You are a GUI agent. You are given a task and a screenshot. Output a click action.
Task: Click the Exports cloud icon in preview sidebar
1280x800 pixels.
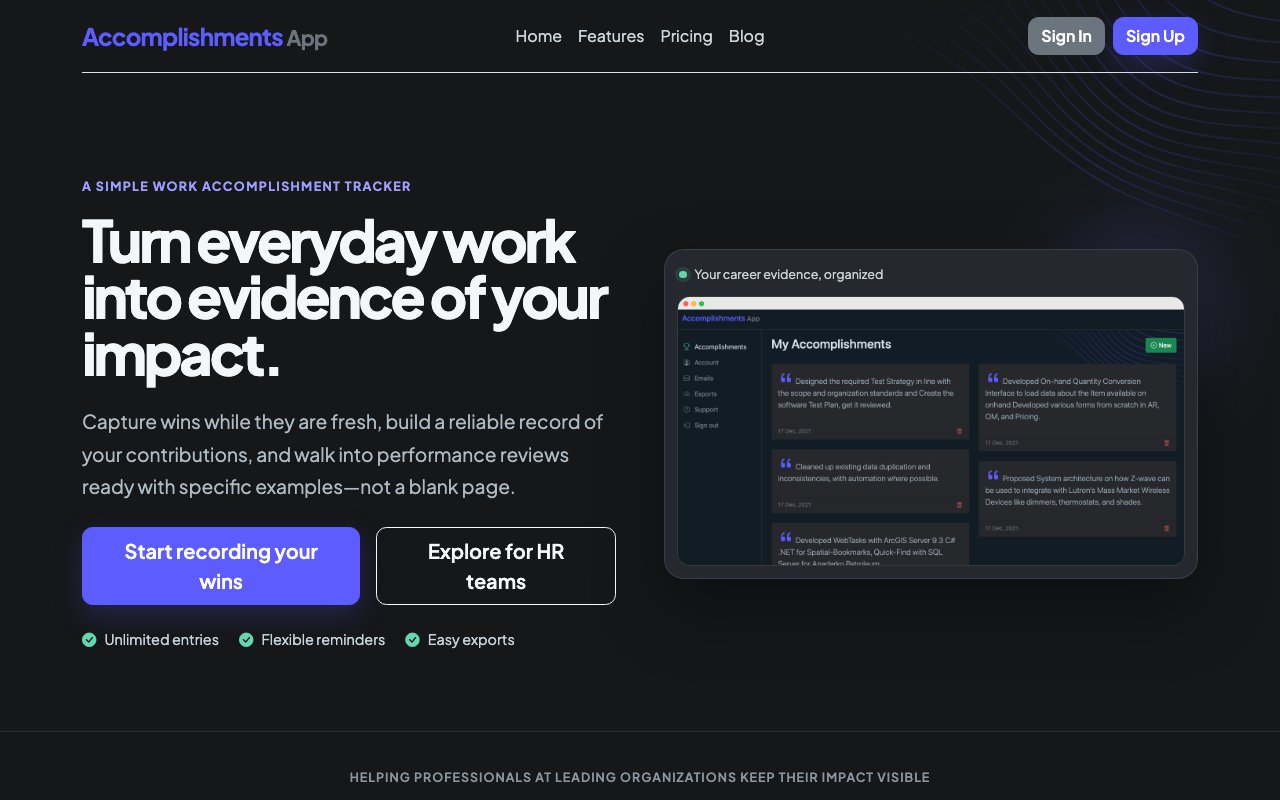pos(686,394)
